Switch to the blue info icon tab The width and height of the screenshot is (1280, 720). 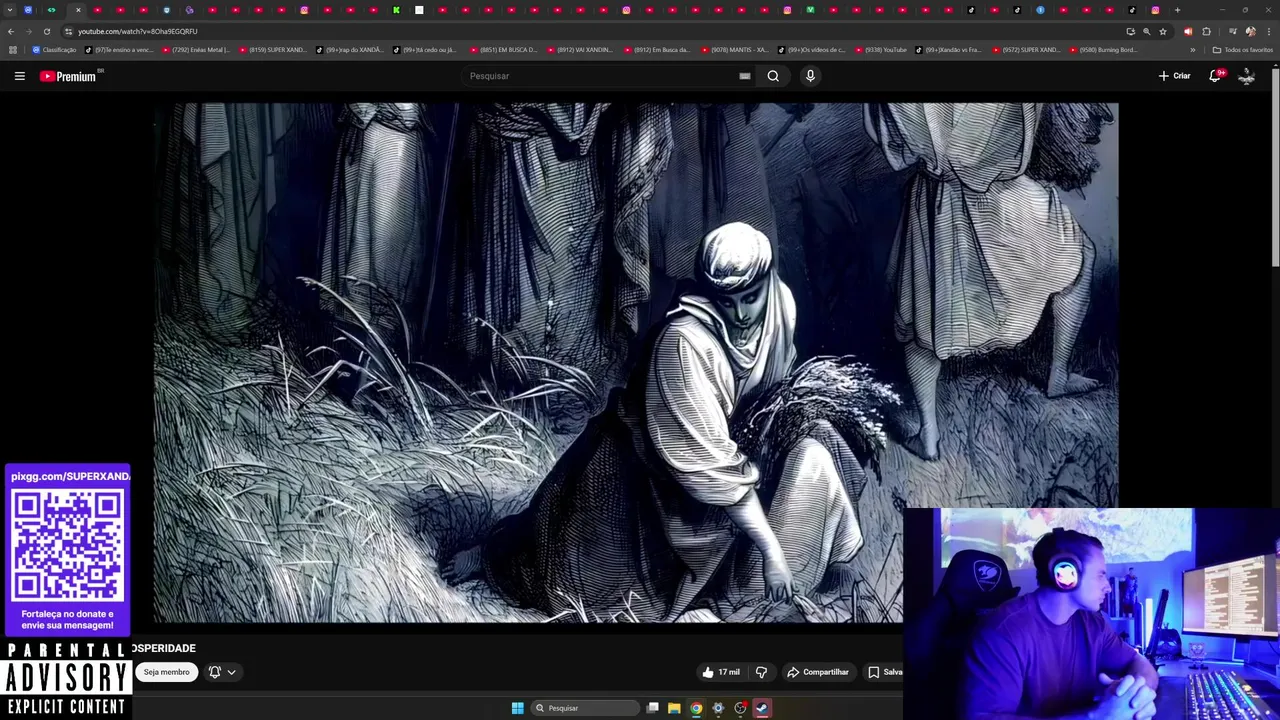pos(1040,10)
